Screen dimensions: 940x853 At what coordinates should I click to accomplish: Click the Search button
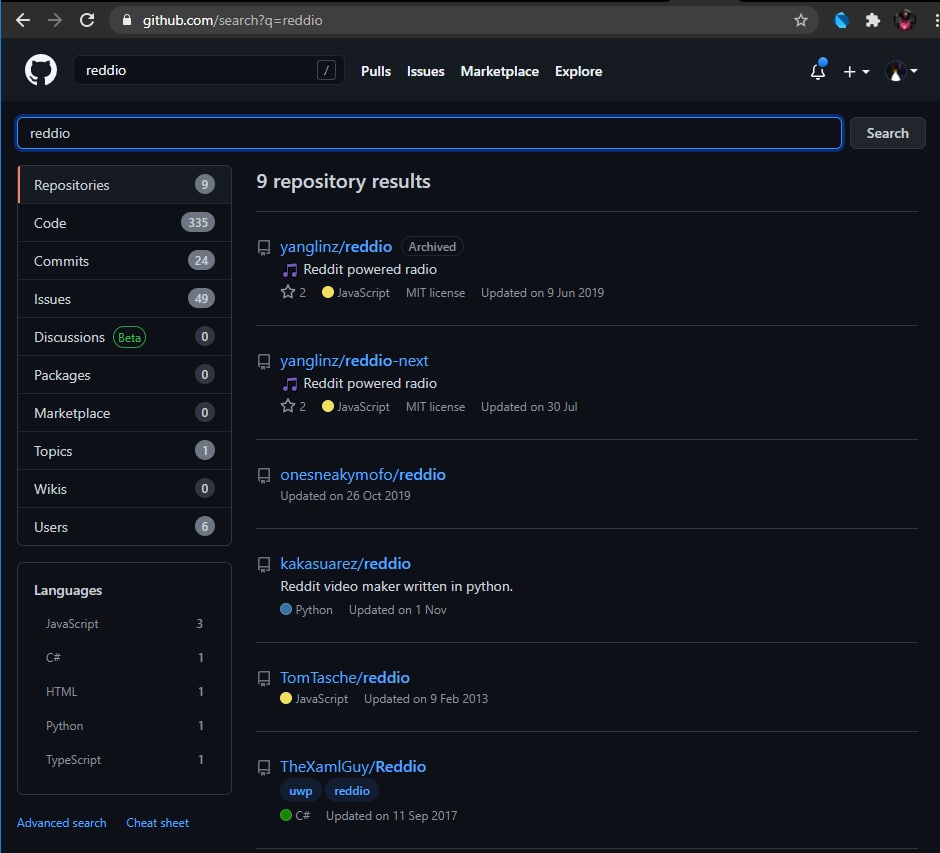[x=887, y=133]
